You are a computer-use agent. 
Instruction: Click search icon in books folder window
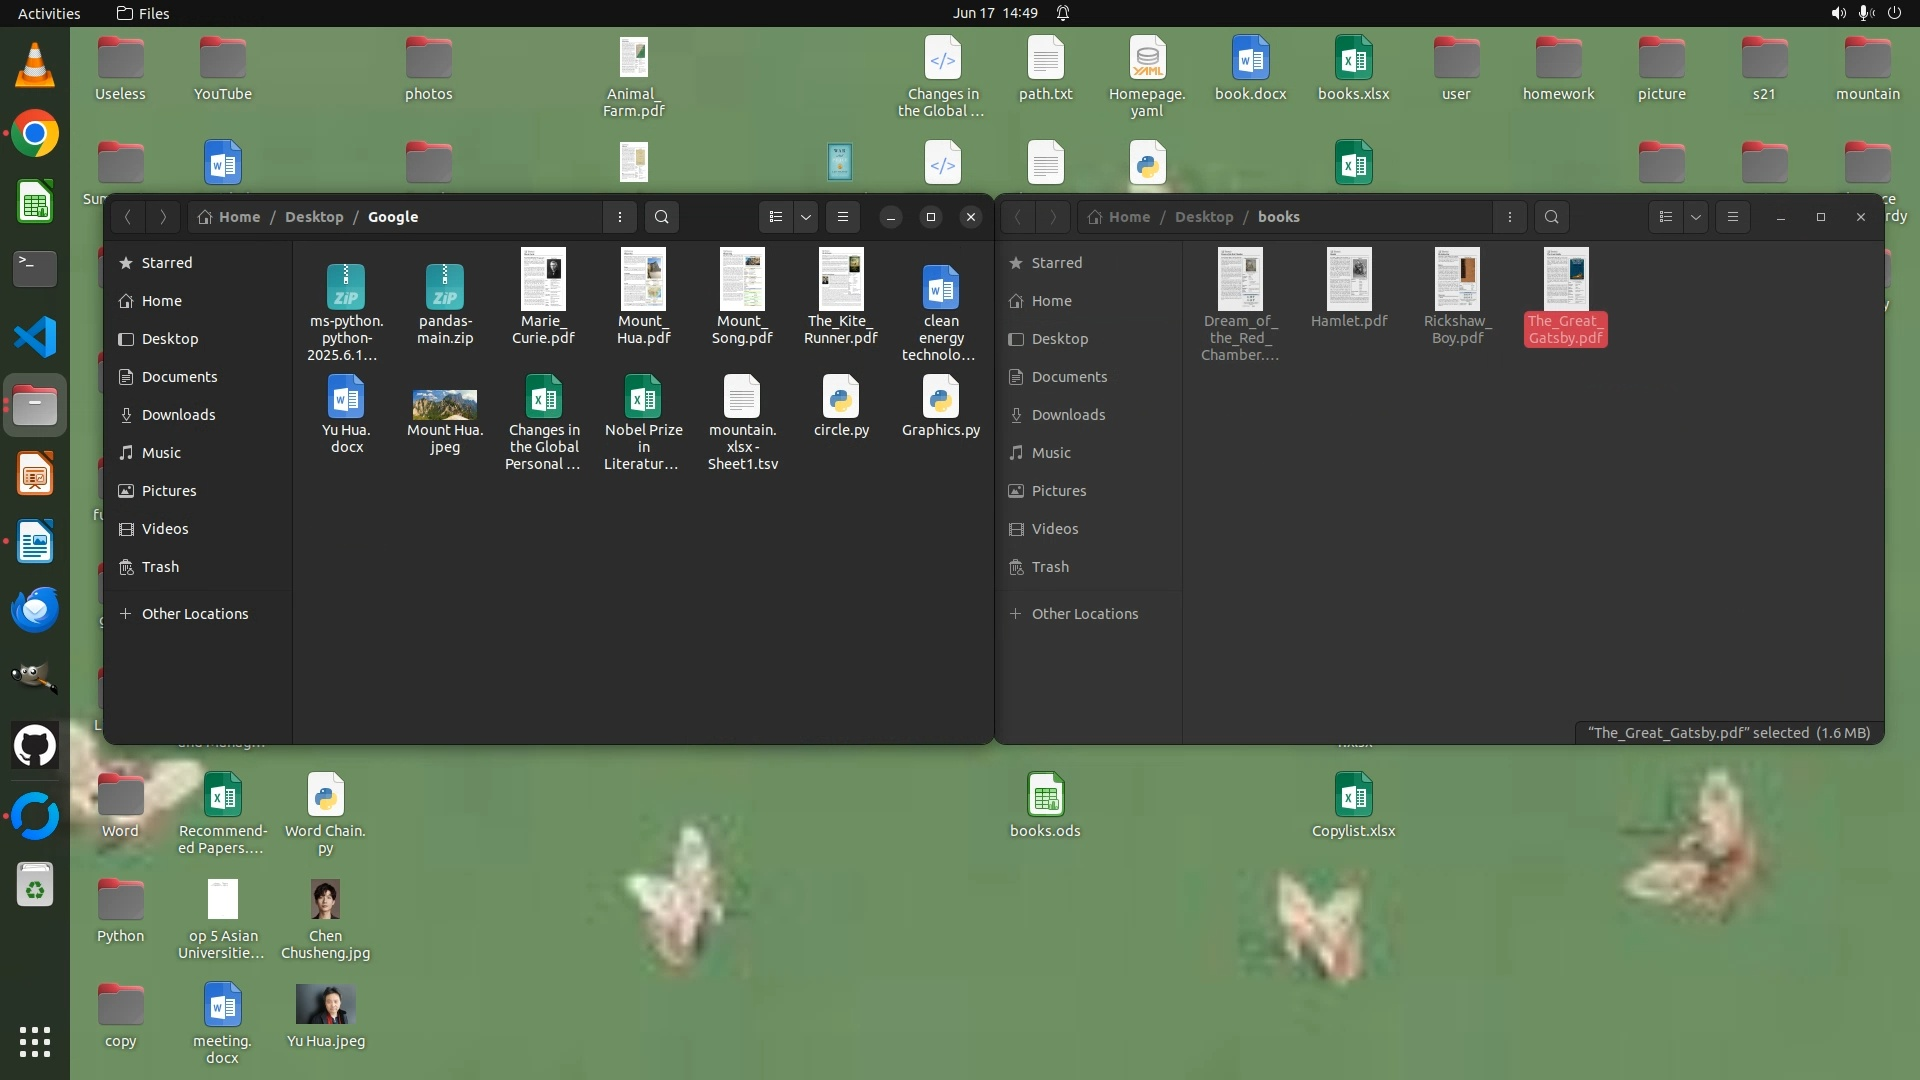point(1551,217)
